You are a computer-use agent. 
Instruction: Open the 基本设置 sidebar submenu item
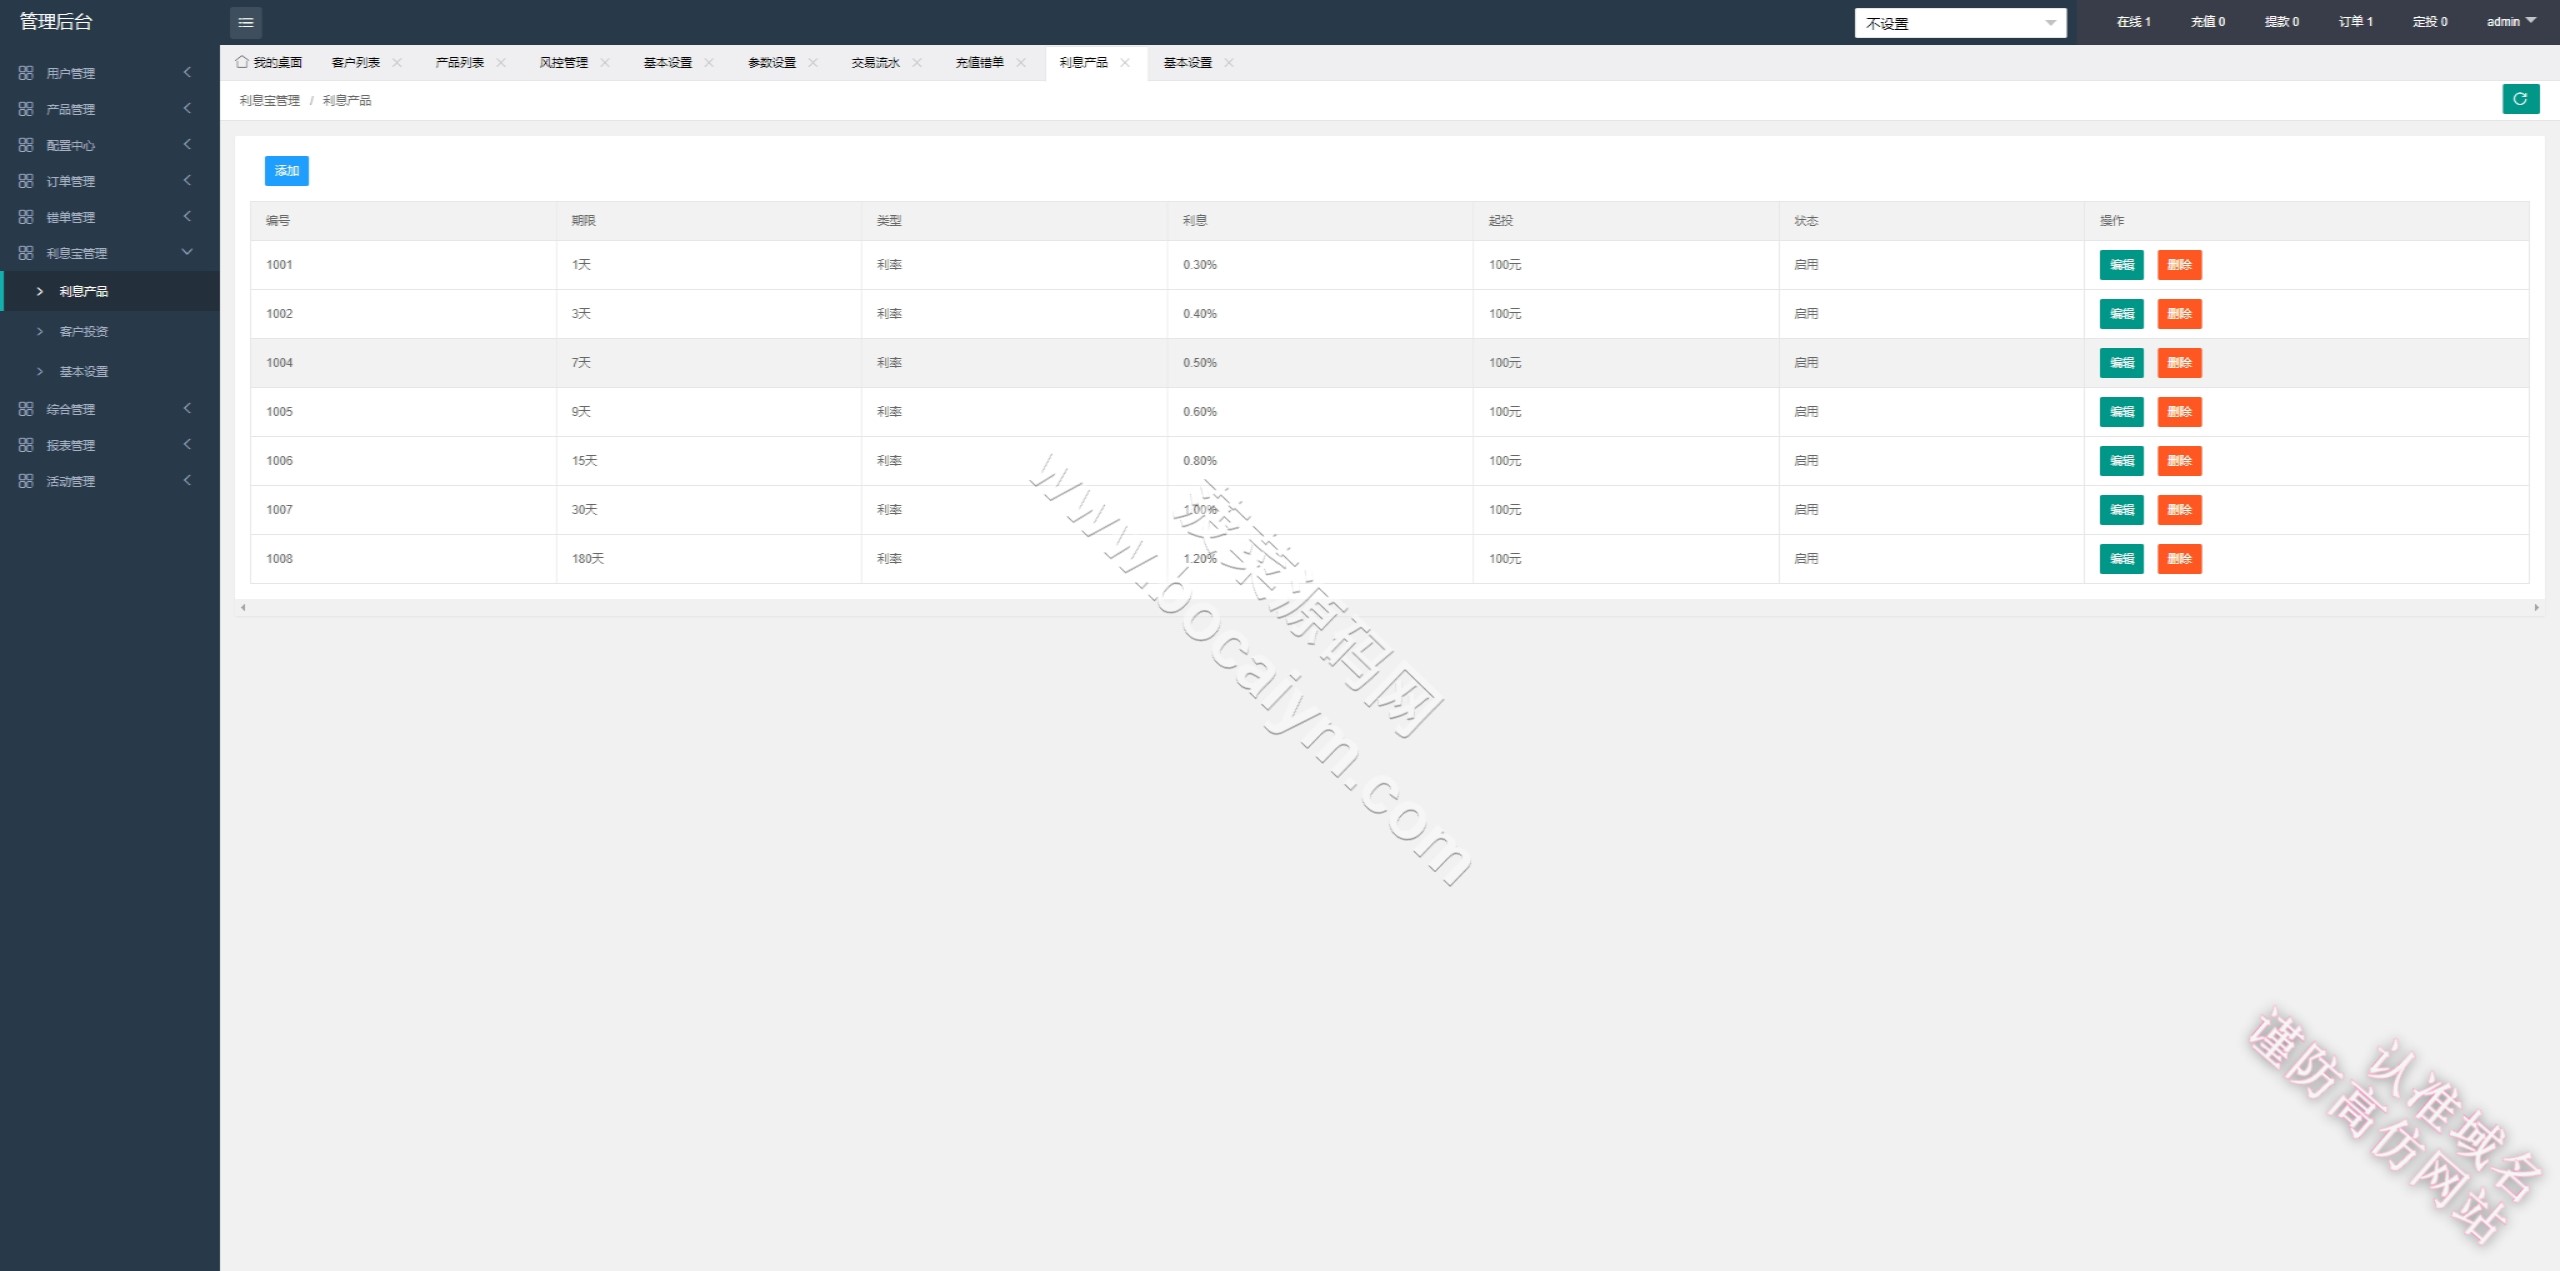click(x=110, y=371)
